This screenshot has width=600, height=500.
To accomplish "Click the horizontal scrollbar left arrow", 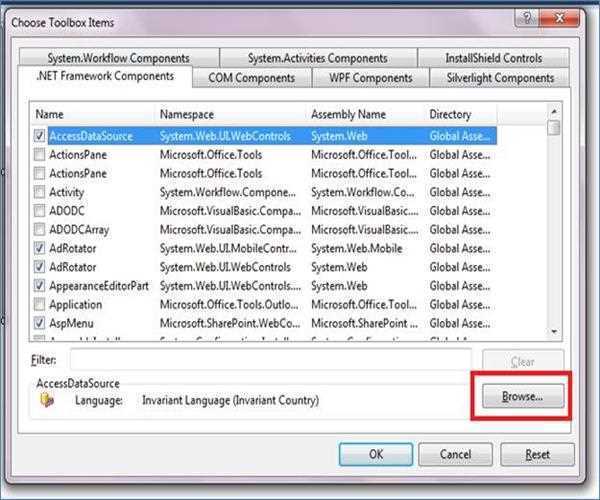I will click(x=38, y=340).
